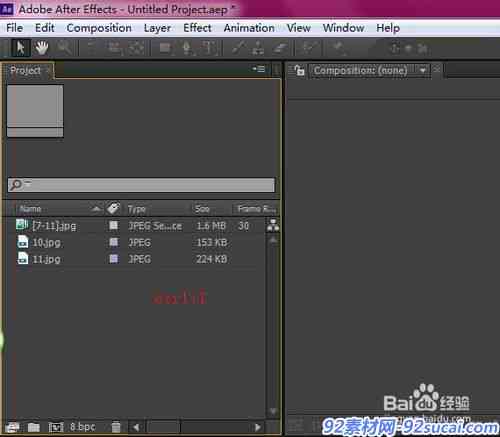Click the footage preview thumbnail
The image size is (500, 437).
point(35,111)
